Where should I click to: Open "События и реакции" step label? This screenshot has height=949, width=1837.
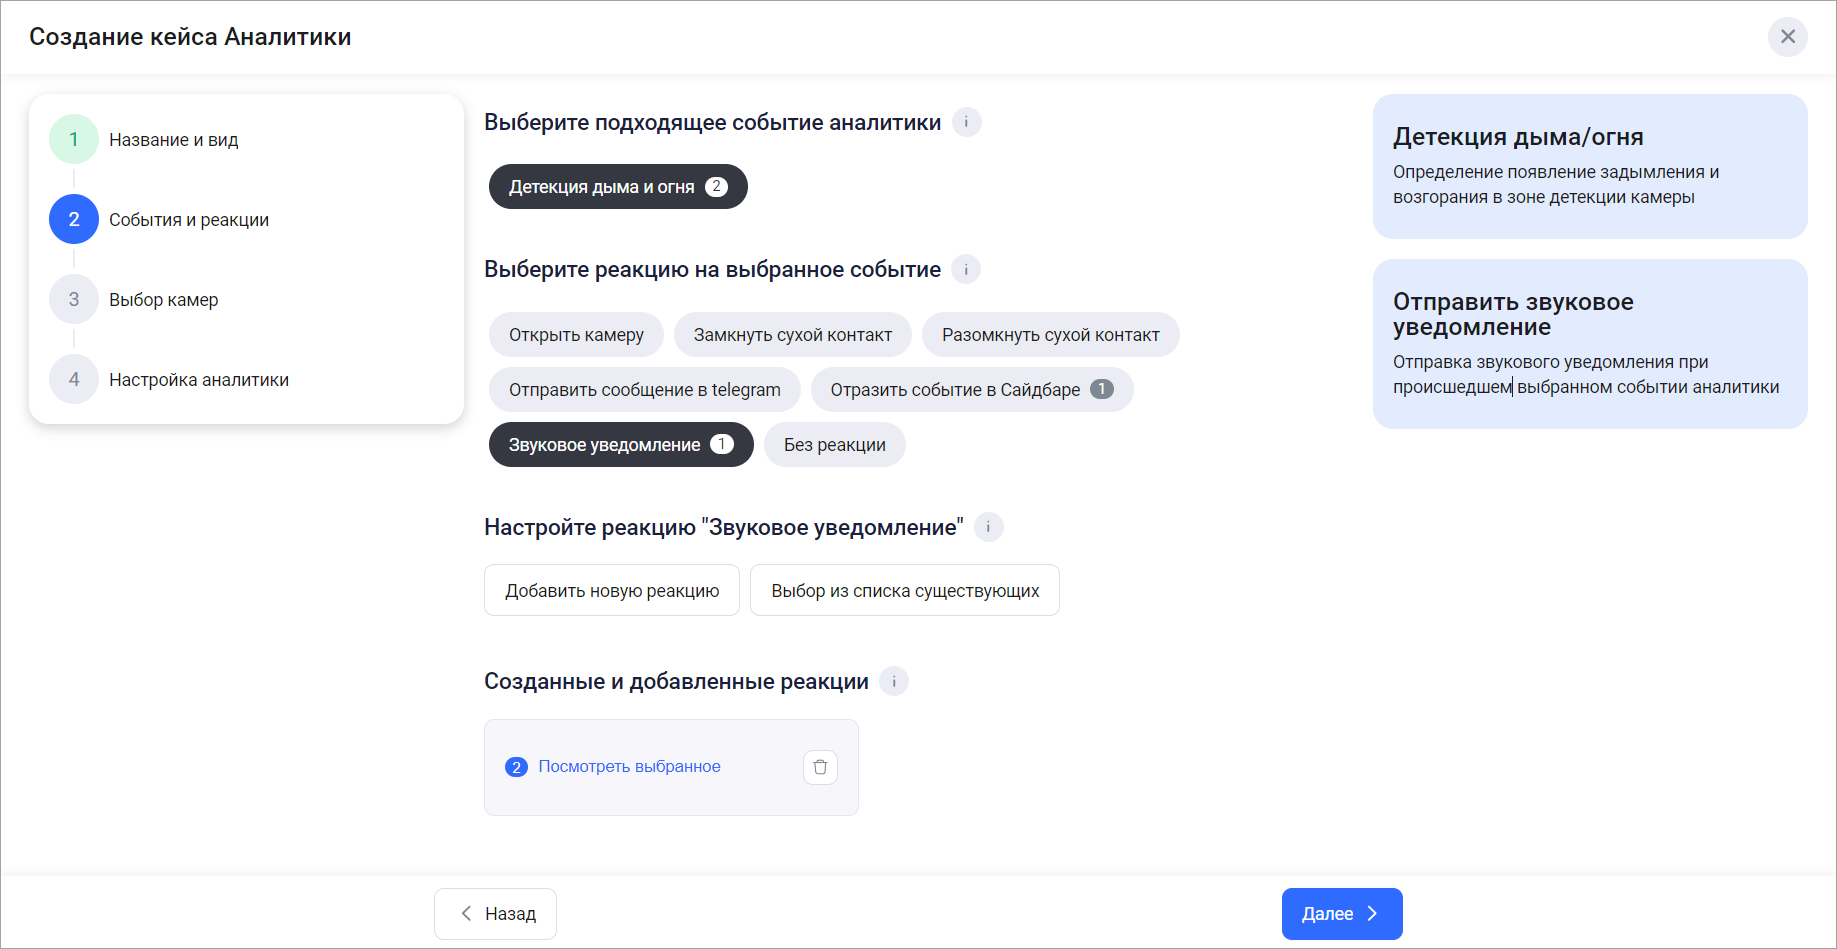click(189, 220)
